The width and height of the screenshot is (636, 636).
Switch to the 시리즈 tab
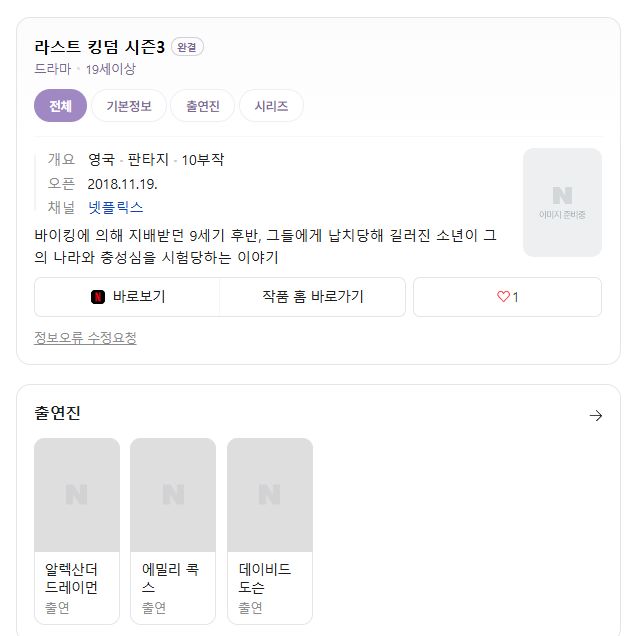pyautogui.click(x=271, y=106)
